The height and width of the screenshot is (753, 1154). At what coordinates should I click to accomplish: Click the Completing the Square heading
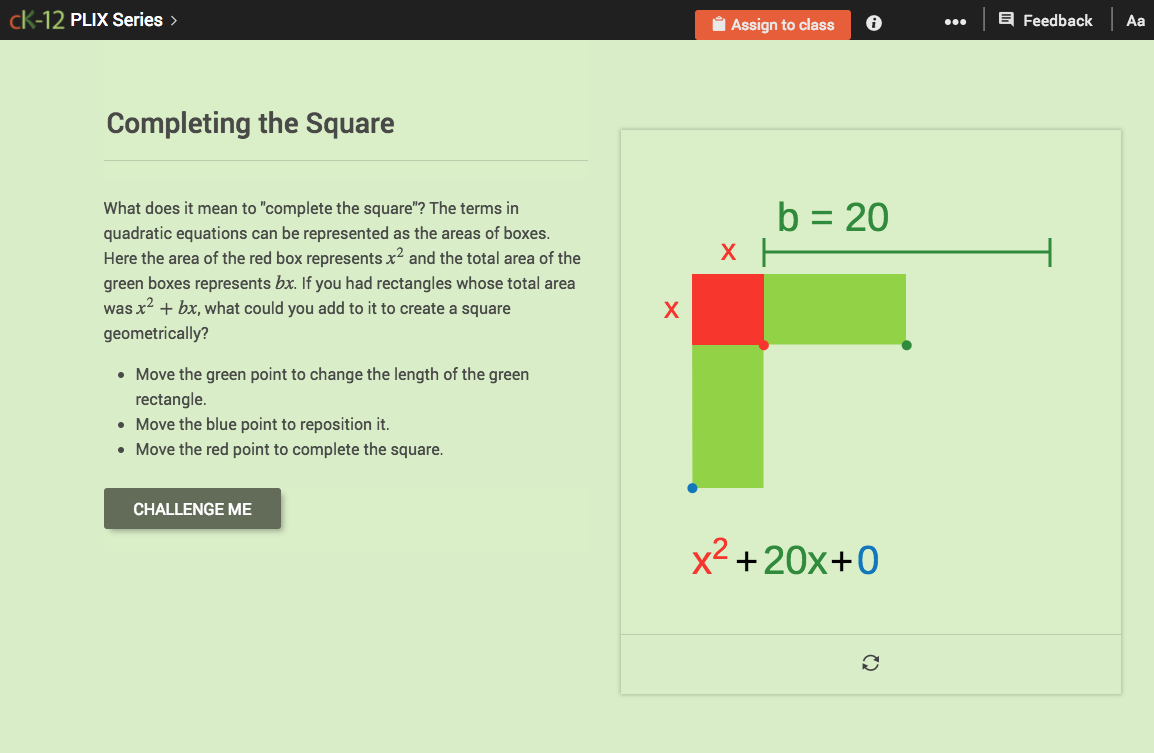click(x=250, y=124)
